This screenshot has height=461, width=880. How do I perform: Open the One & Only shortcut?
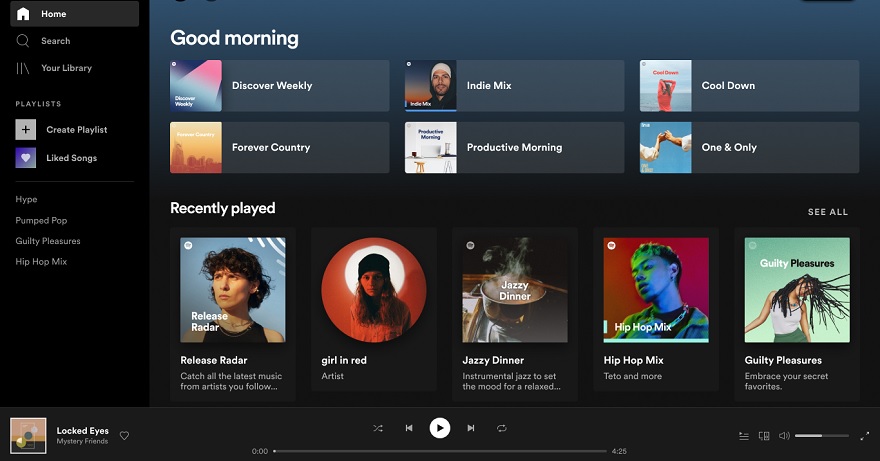point(749,147)
